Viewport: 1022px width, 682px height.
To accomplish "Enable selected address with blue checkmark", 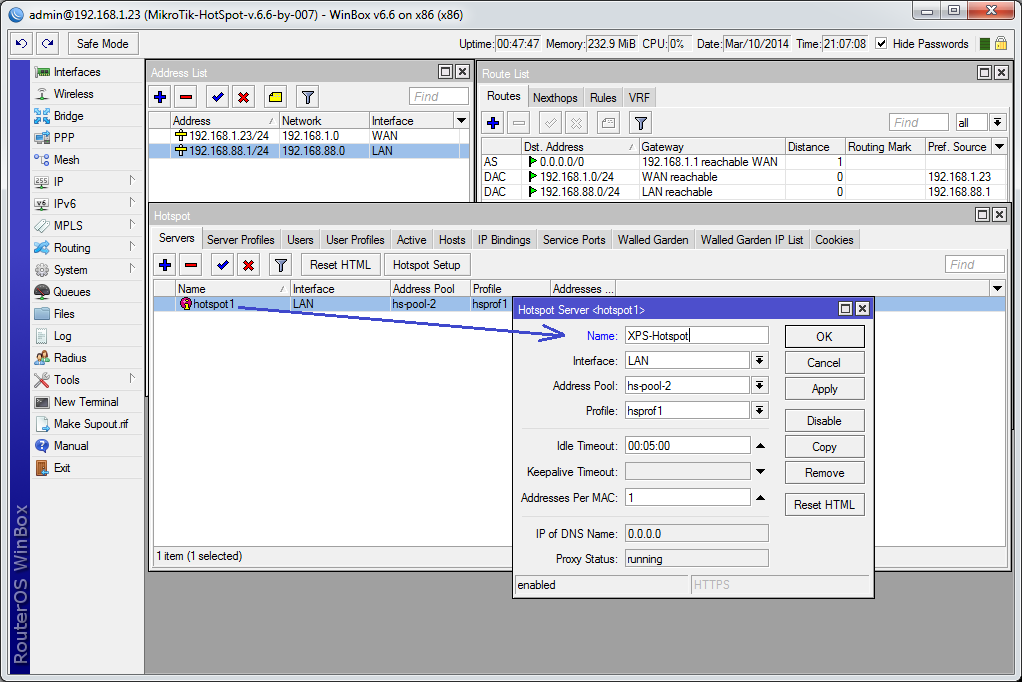I will (x=218, y=97).
